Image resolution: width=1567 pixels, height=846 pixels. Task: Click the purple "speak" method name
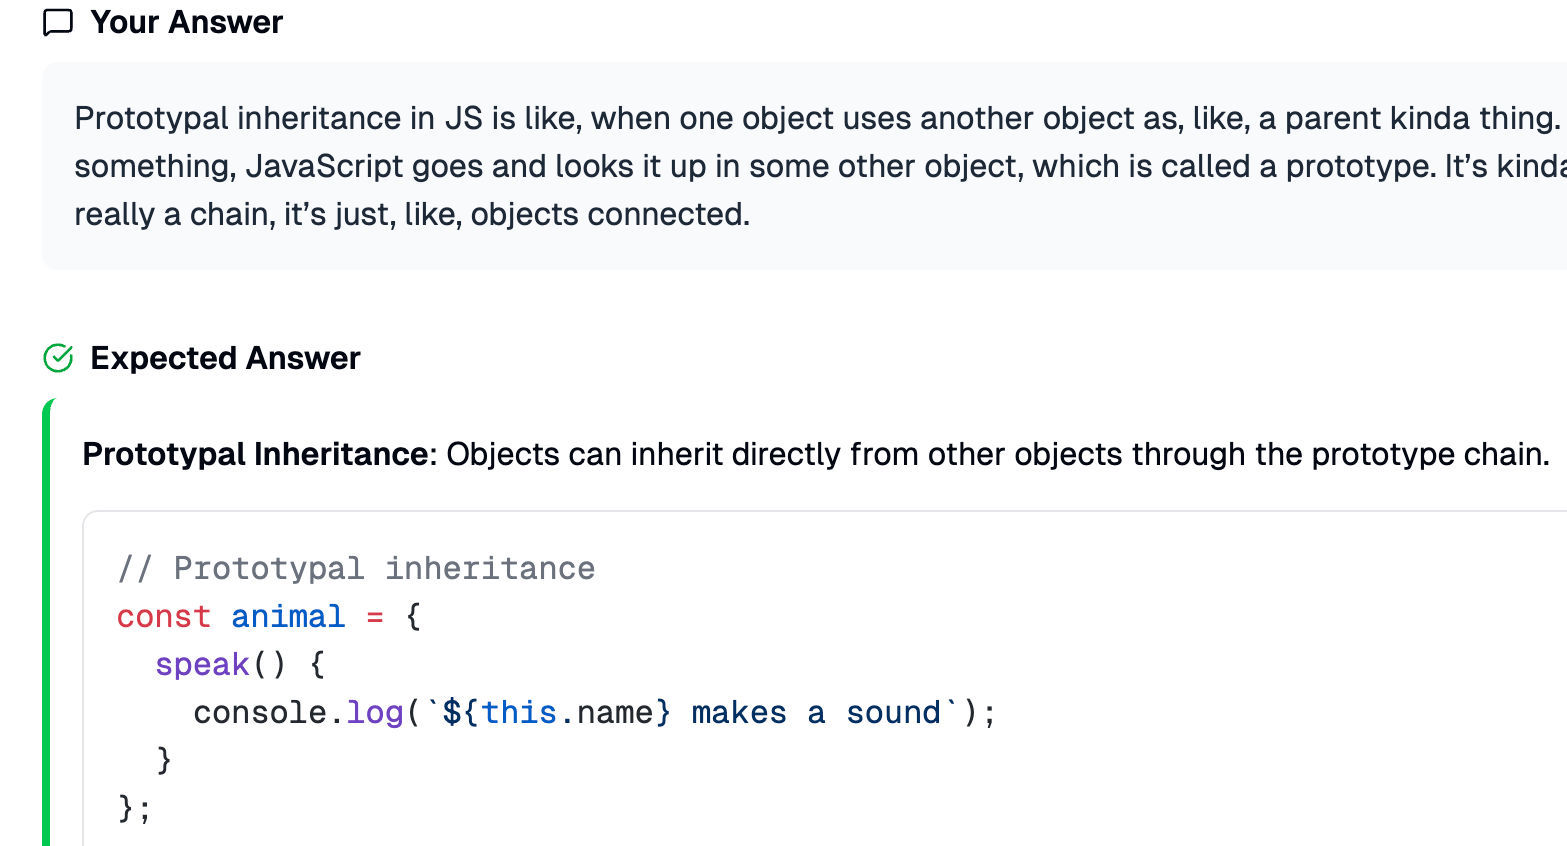tap(202, 664)
